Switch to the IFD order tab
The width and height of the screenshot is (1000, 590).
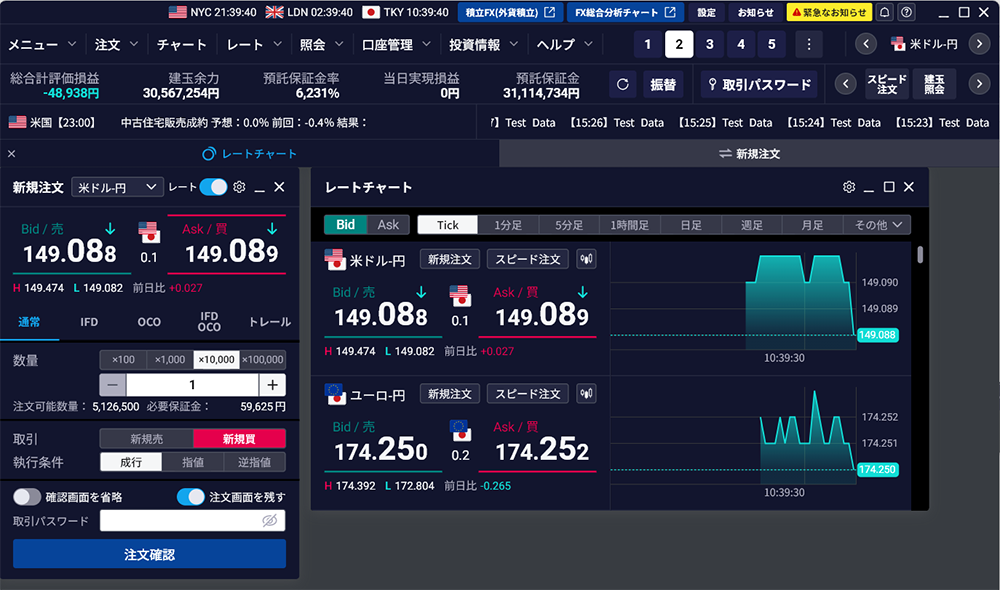point(89,322)
